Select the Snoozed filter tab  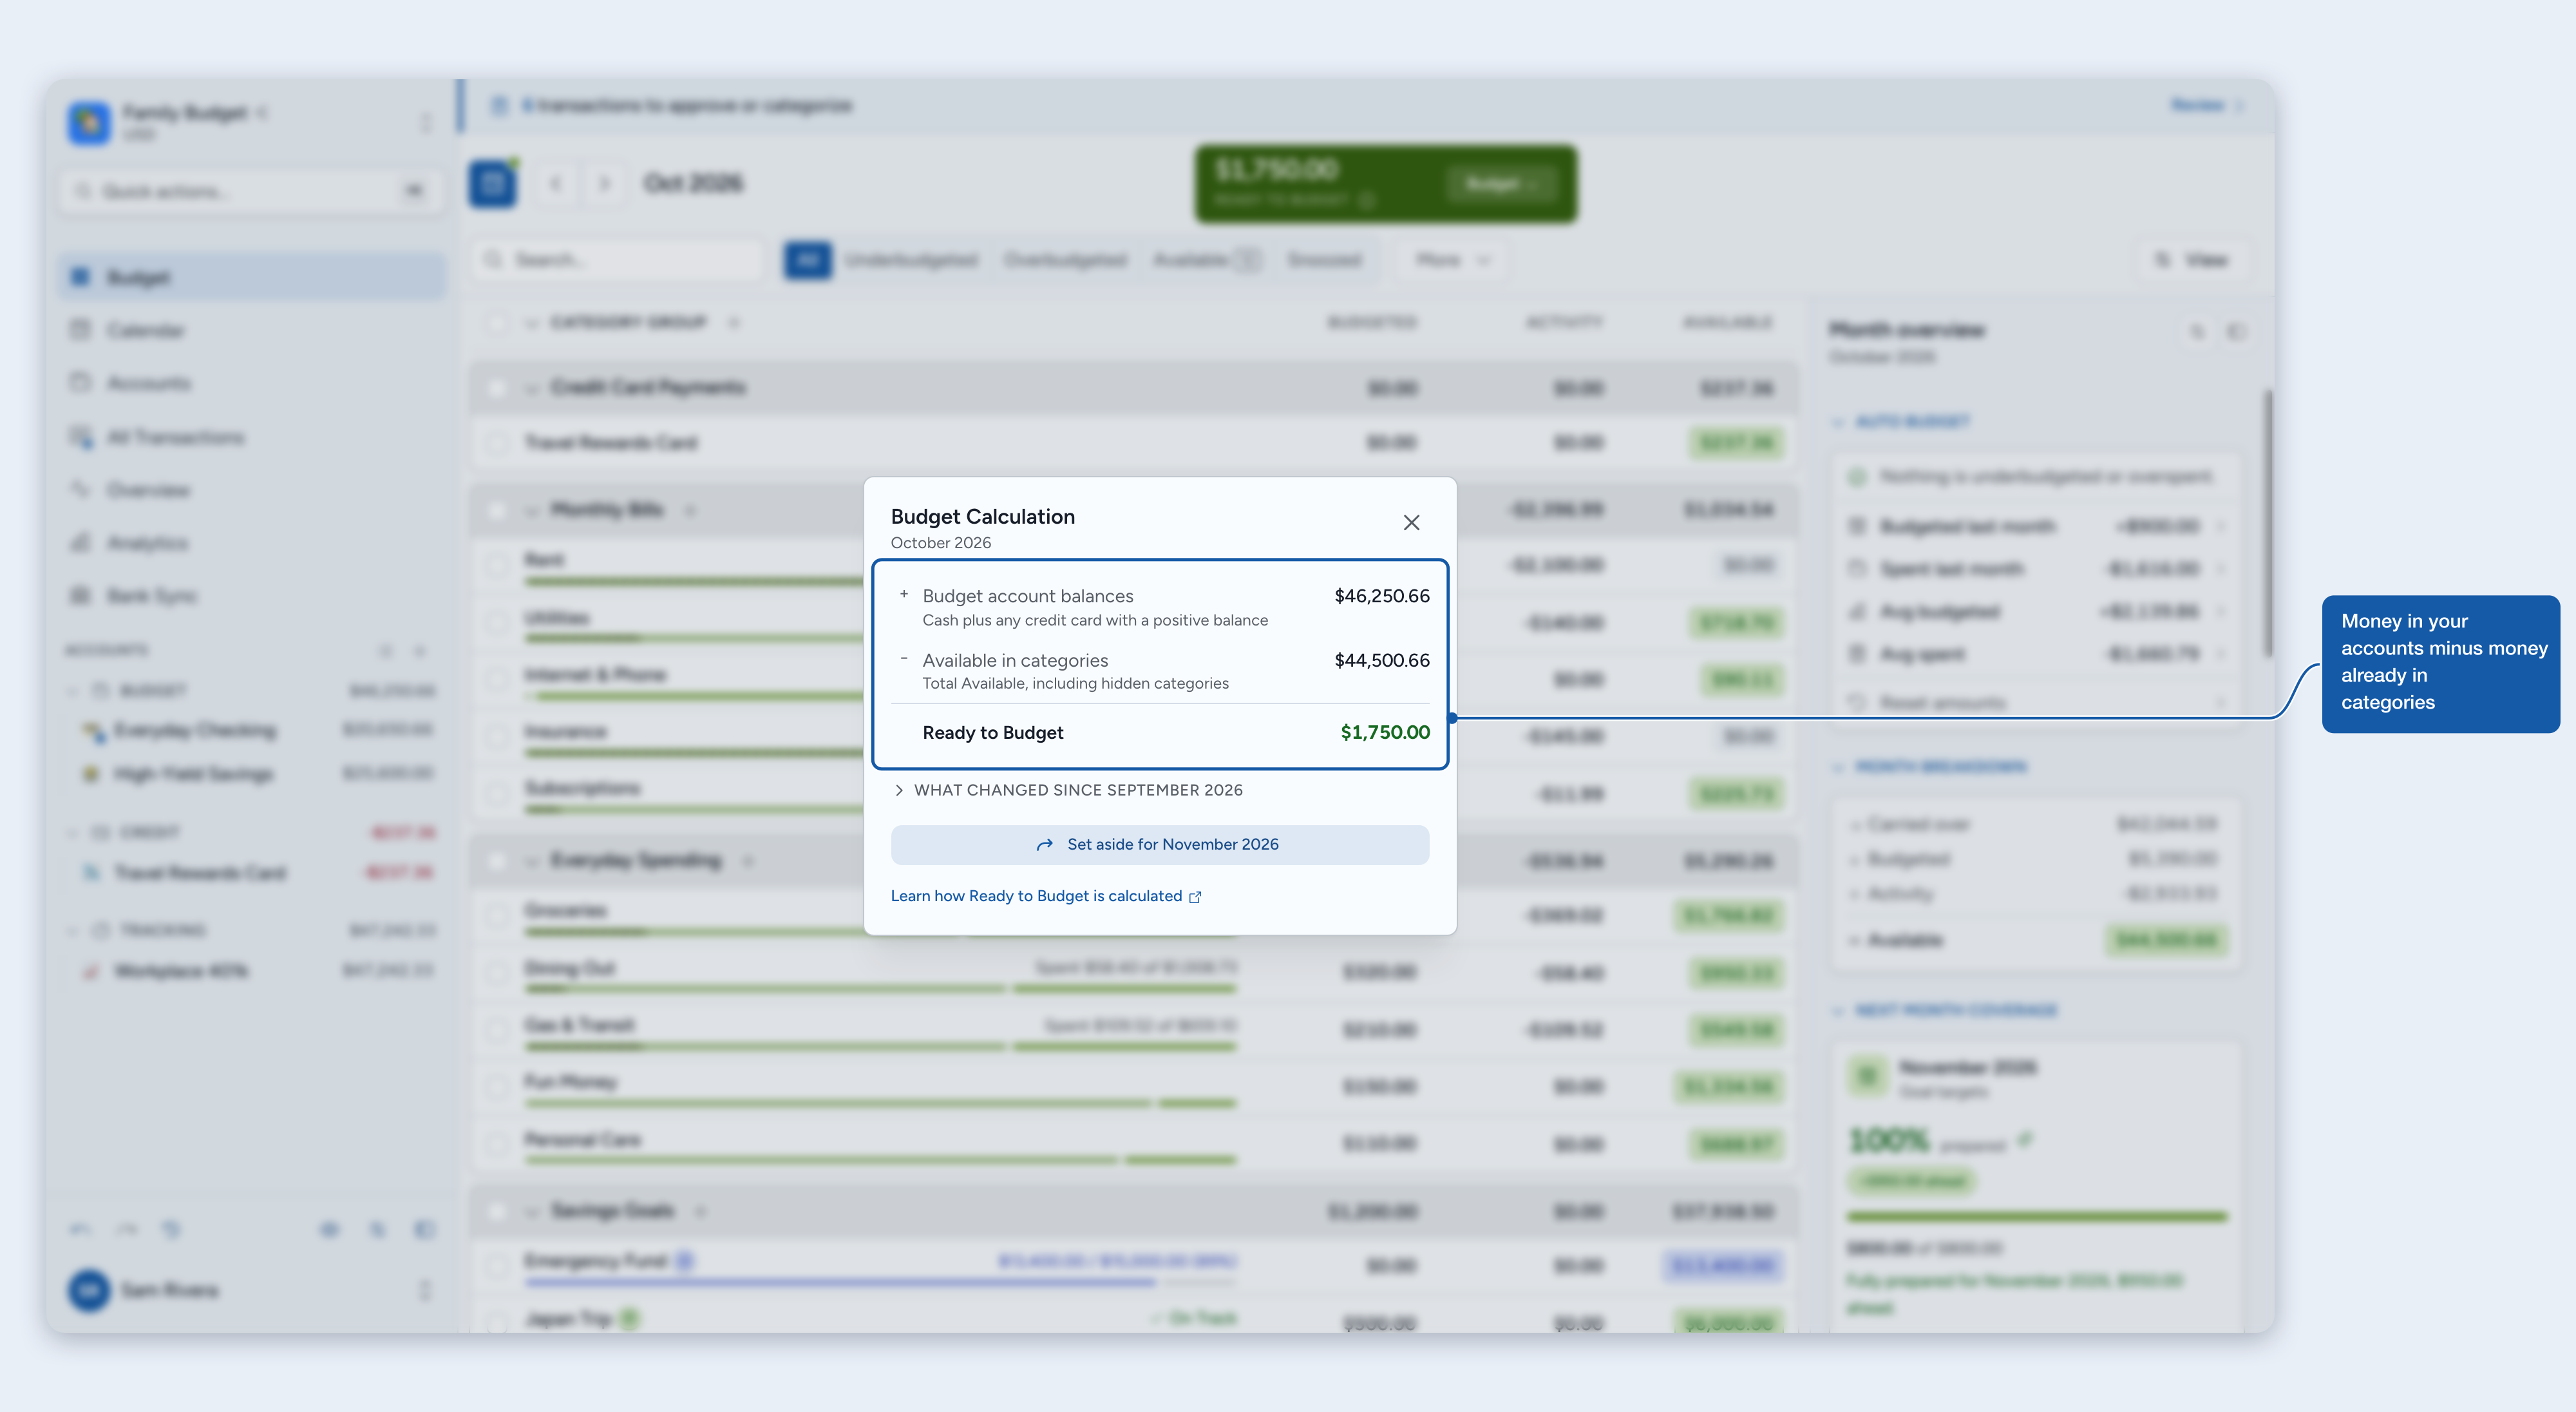click(1324, 260)
